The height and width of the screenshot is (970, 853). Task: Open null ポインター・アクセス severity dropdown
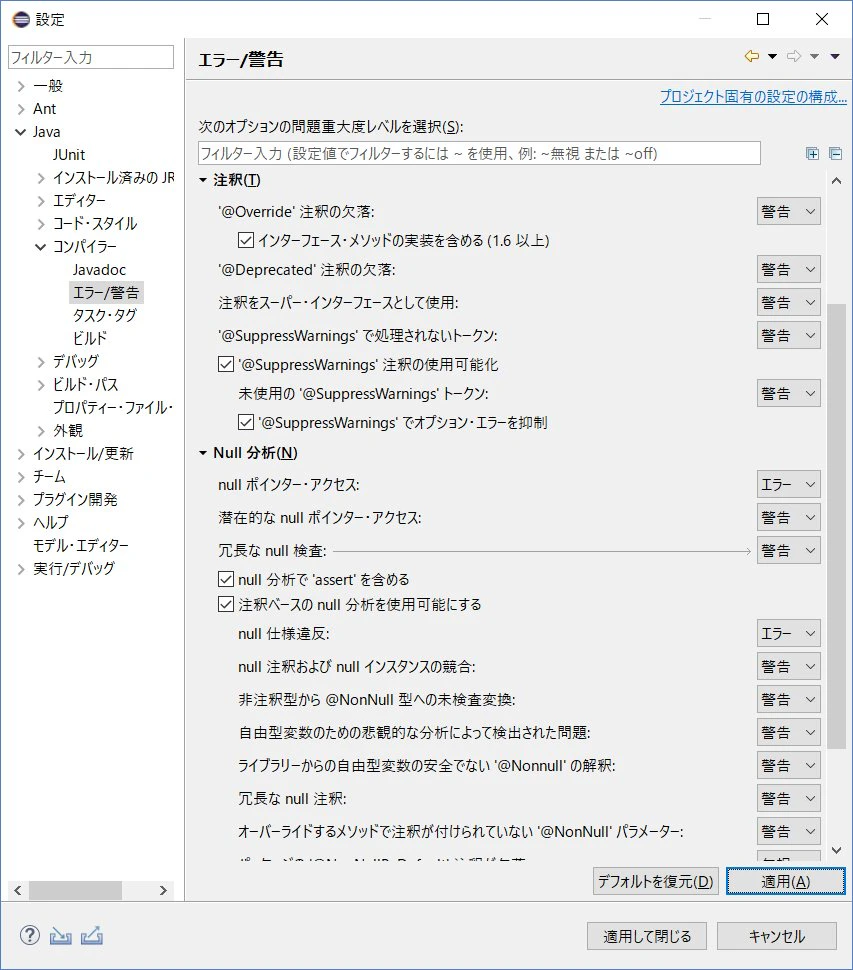789,484
